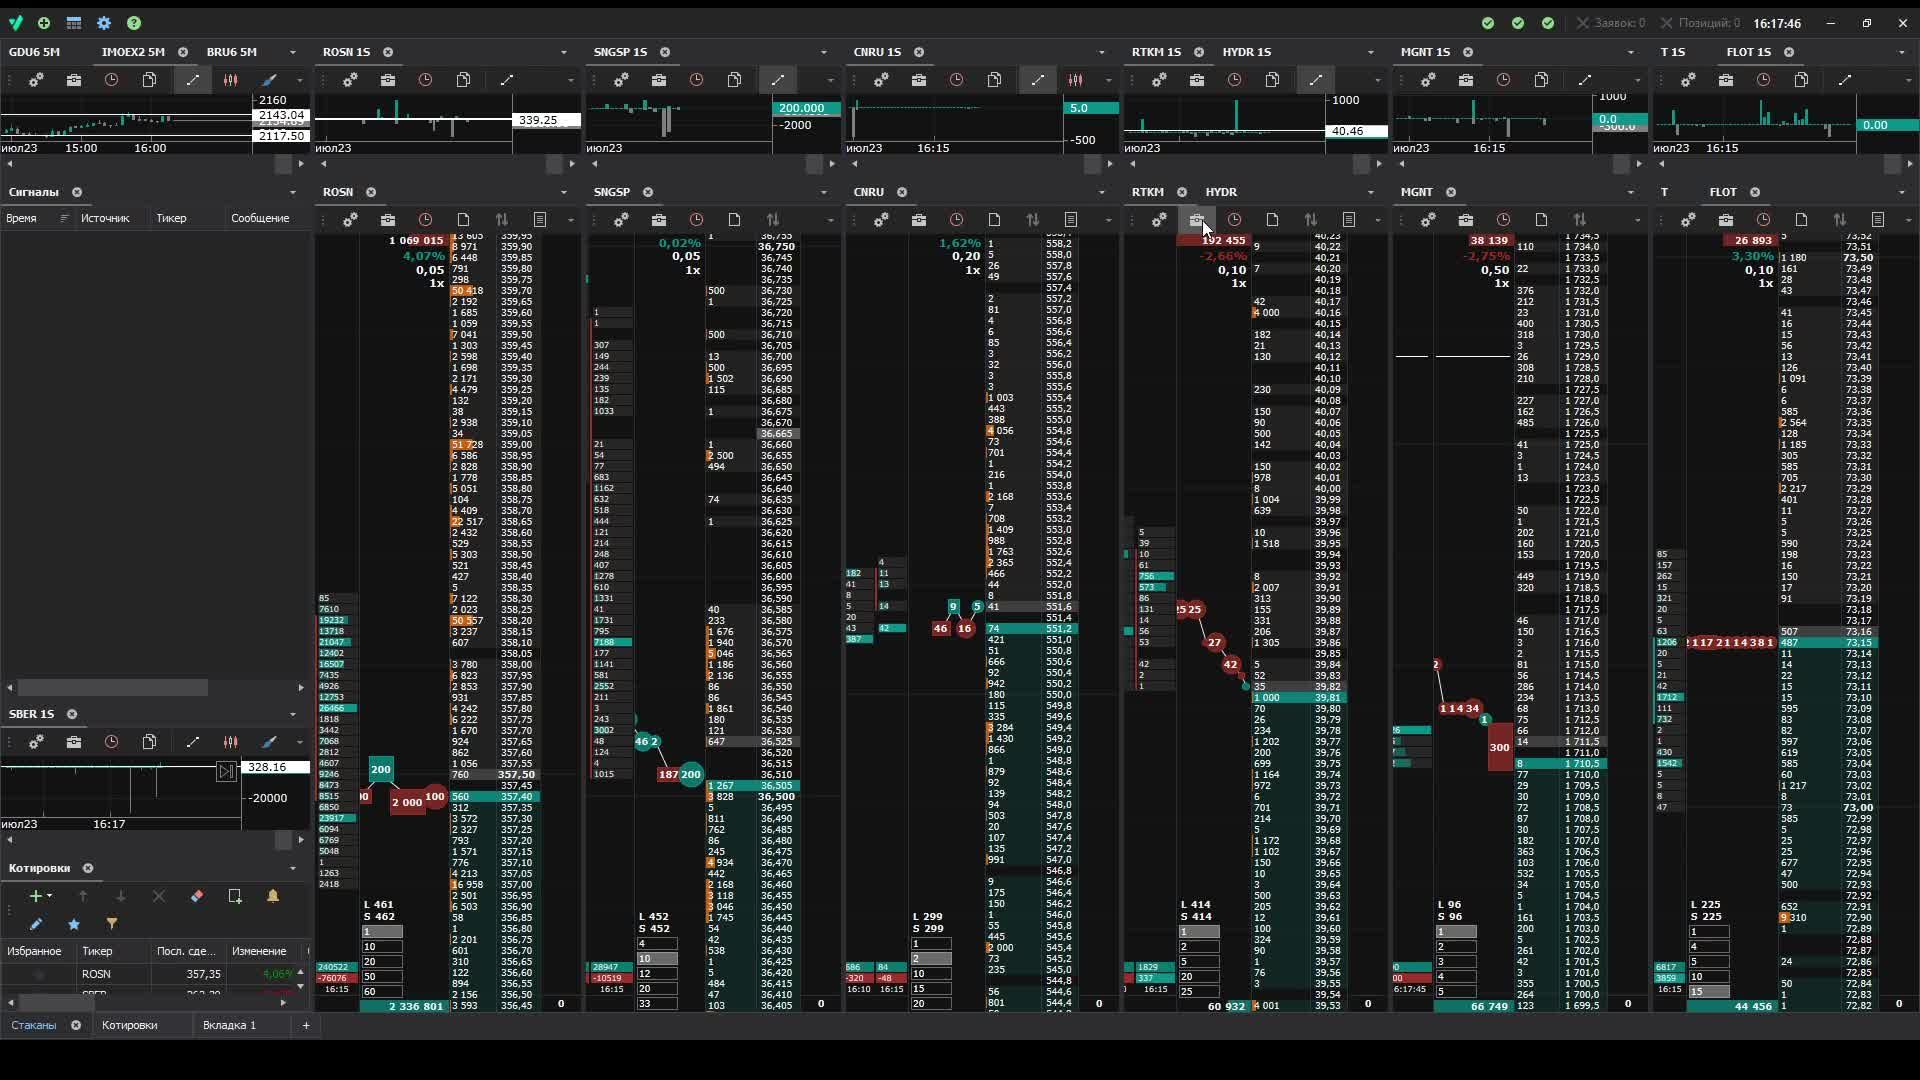This screenshot has height=1080, width=1920.
Task: Close the Стаканы bottom tab
Action: tap(76, 1025)
